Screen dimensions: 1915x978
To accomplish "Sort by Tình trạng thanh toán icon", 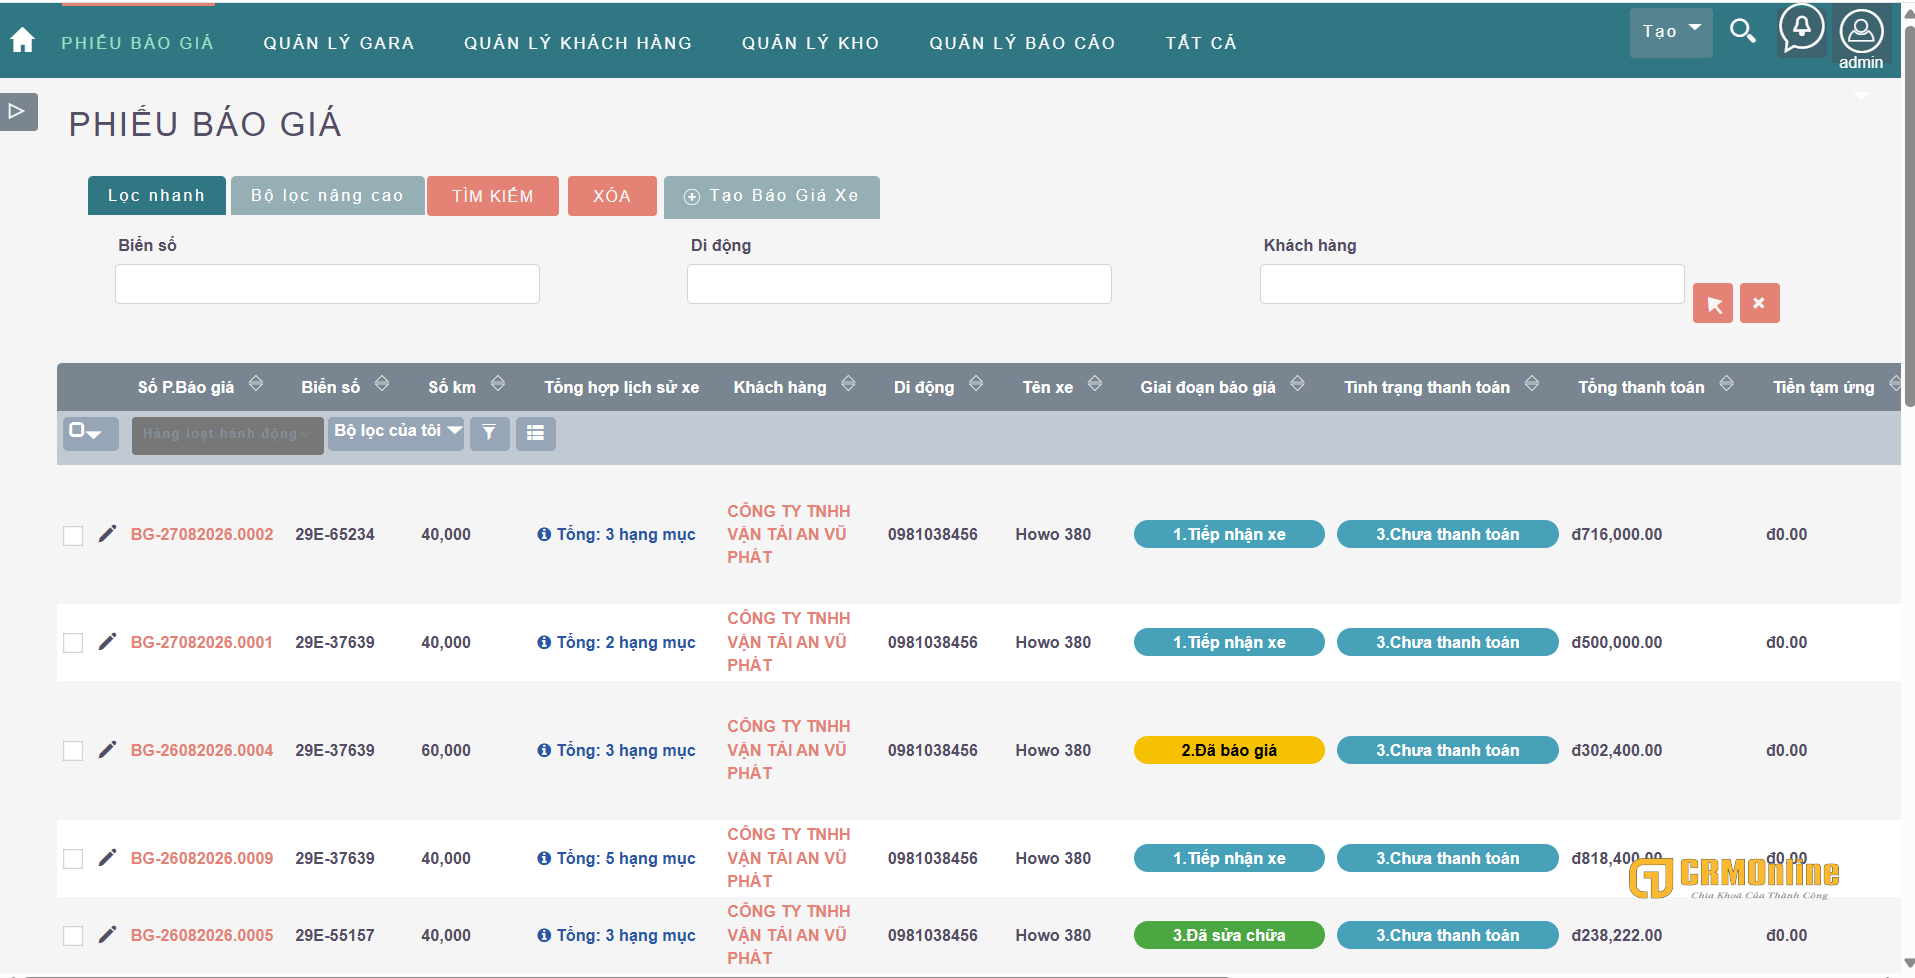I will click(x=1532, y=384).
